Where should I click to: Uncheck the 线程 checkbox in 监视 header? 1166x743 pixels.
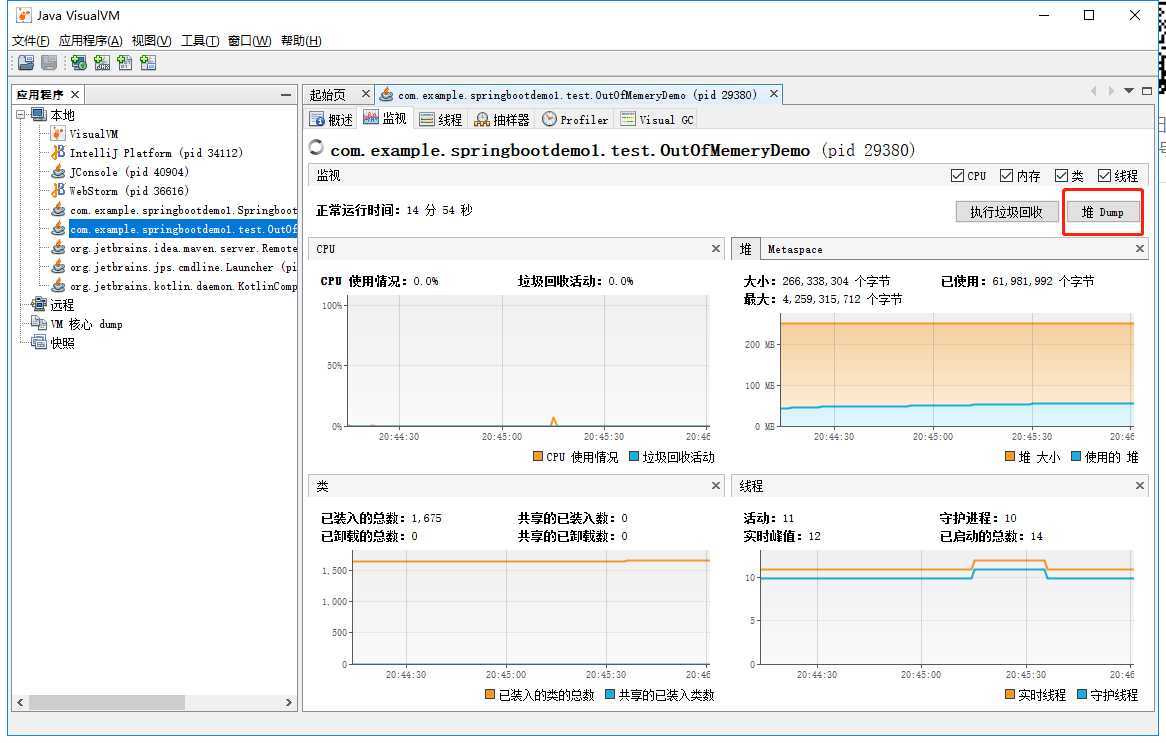[x=1104, y=176]
